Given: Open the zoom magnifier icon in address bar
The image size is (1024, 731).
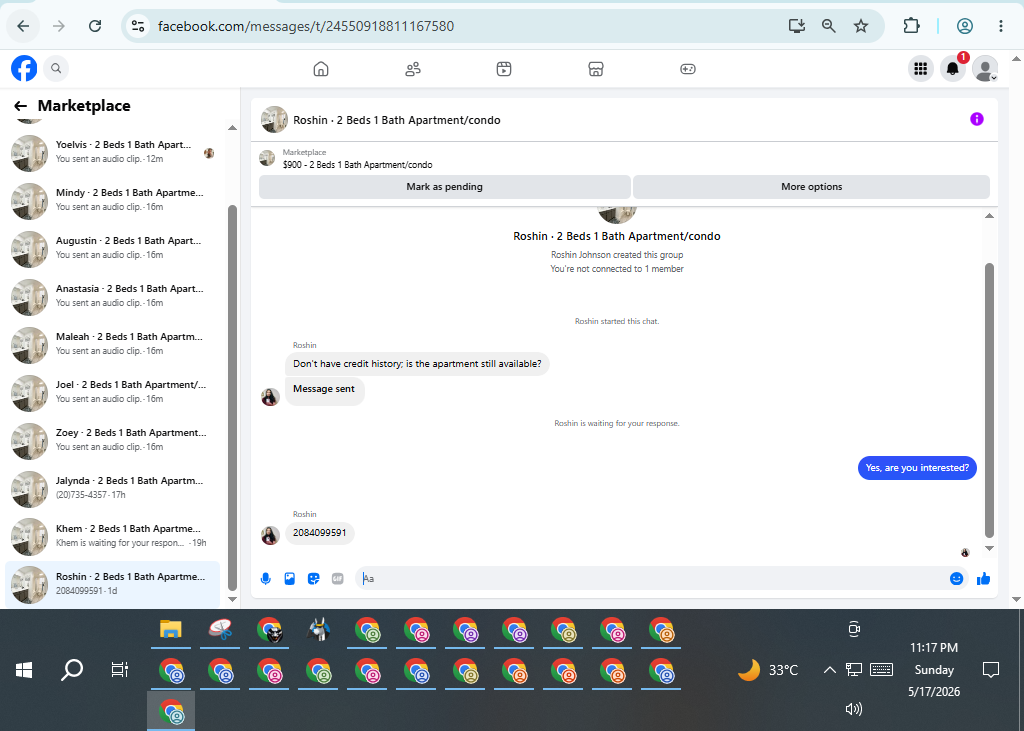Looking at the screenshot, I should tap(828, 26).
